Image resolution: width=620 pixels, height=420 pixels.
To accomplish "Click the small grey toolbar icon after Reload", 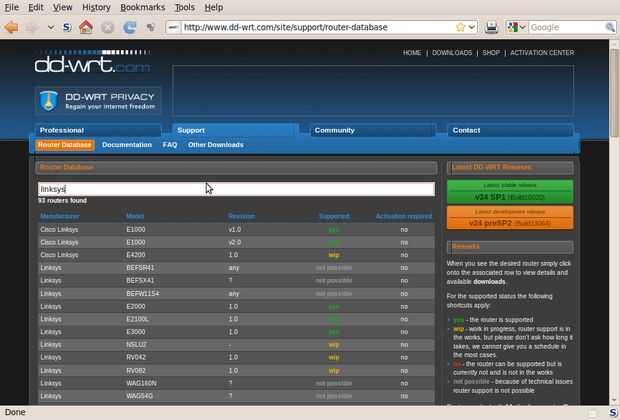I will pos(151,27).
